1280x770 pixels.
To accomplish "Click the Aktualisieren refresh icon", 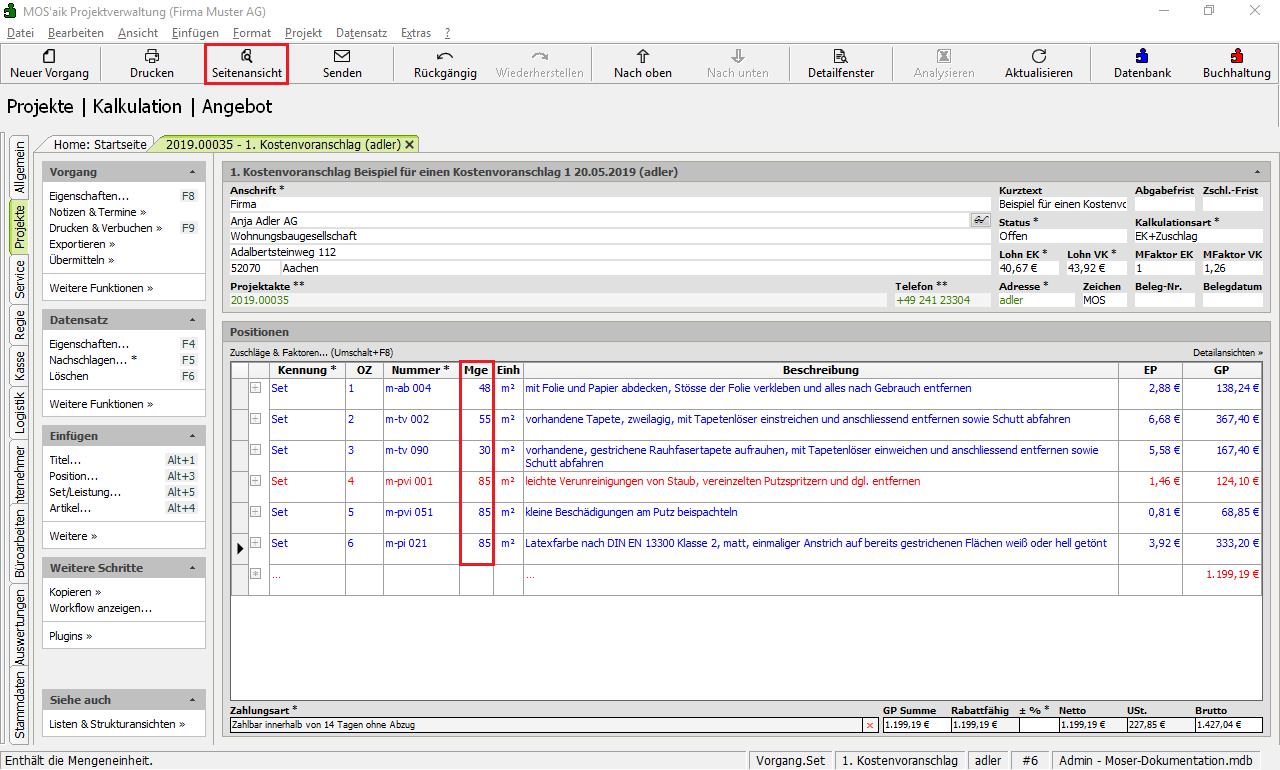I will point(1038,56).
